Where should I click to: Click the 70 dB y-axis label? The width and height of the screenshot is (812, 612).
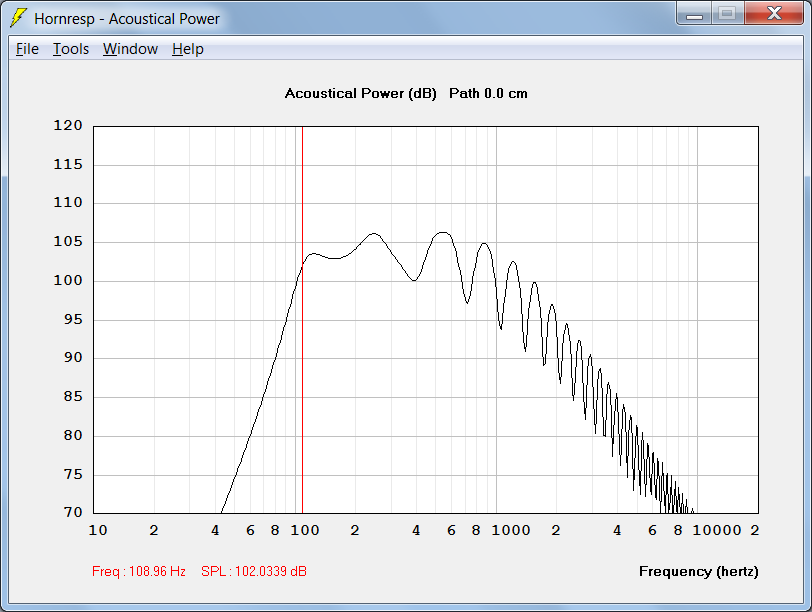coord(73,512)
